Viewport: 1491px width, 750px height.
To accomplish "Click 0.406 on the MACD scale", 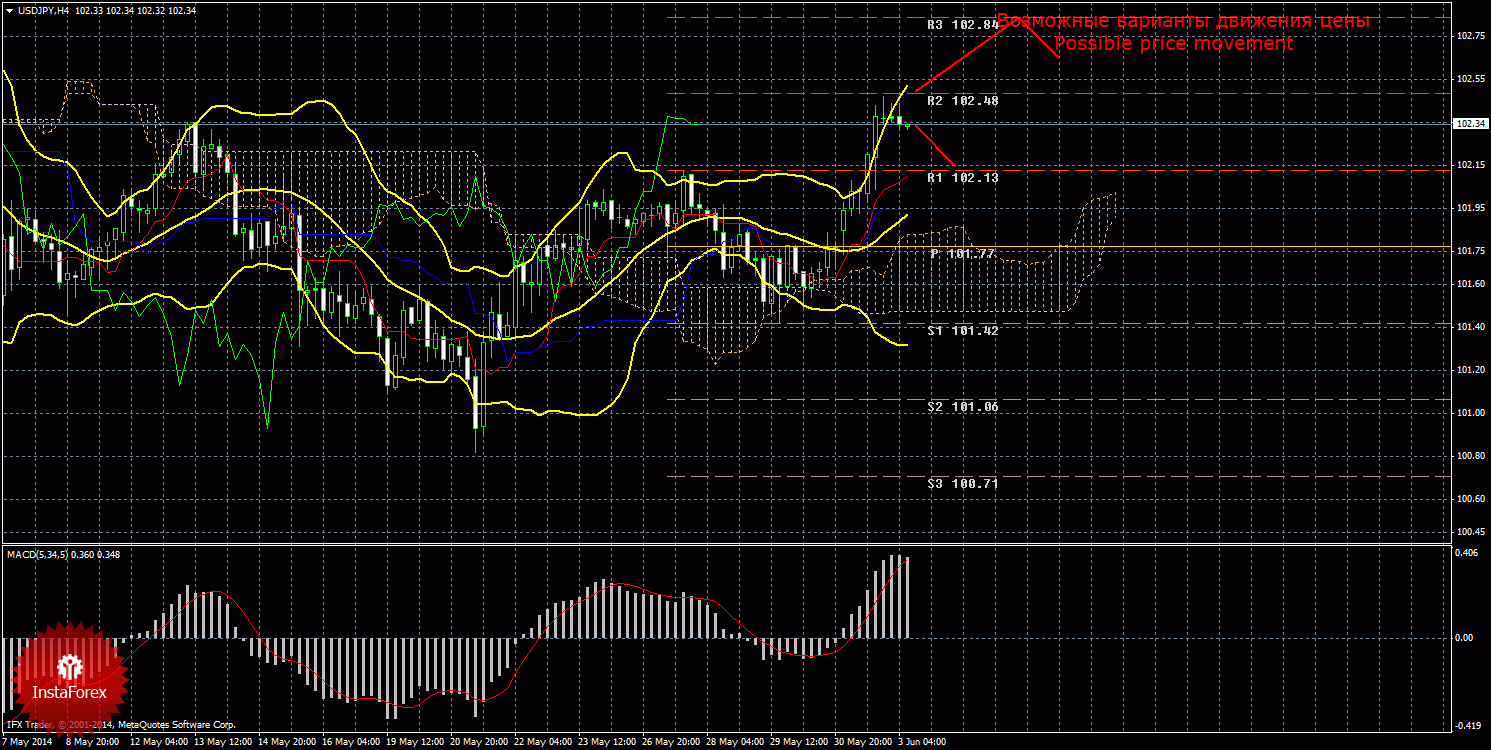I will tap(1468, 552).
